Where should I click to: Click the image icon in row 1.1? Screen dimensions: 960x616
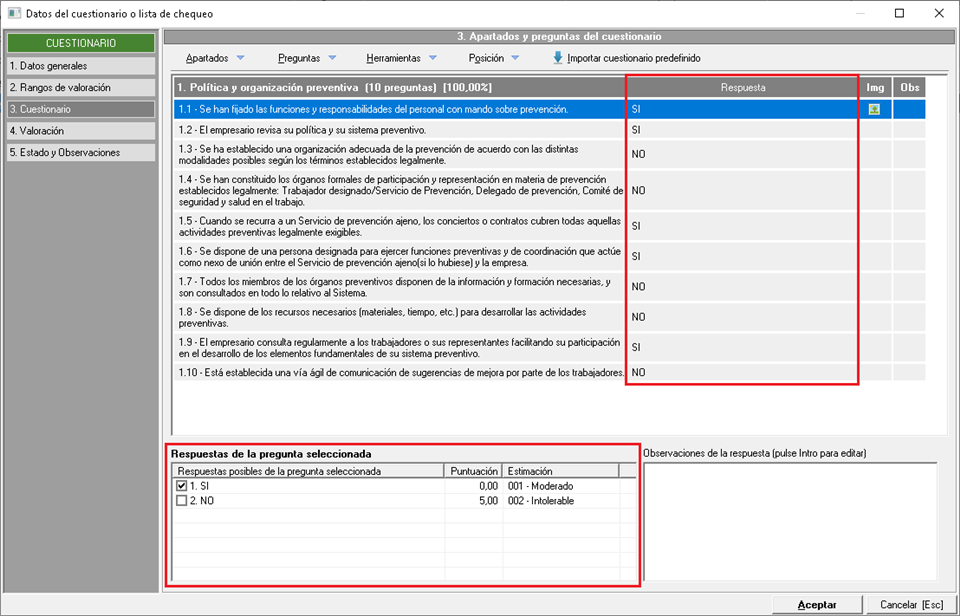point(874,109)
